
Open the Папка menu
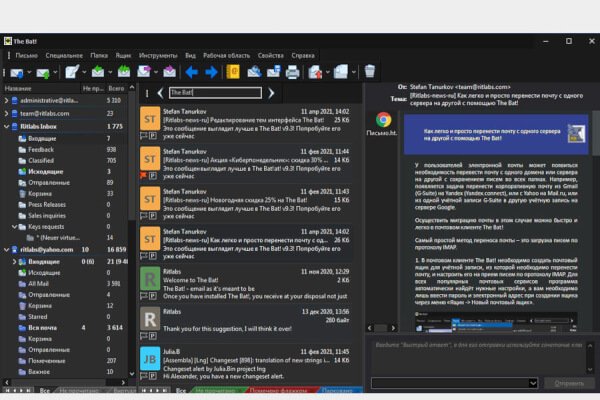(x=99, y=56)
